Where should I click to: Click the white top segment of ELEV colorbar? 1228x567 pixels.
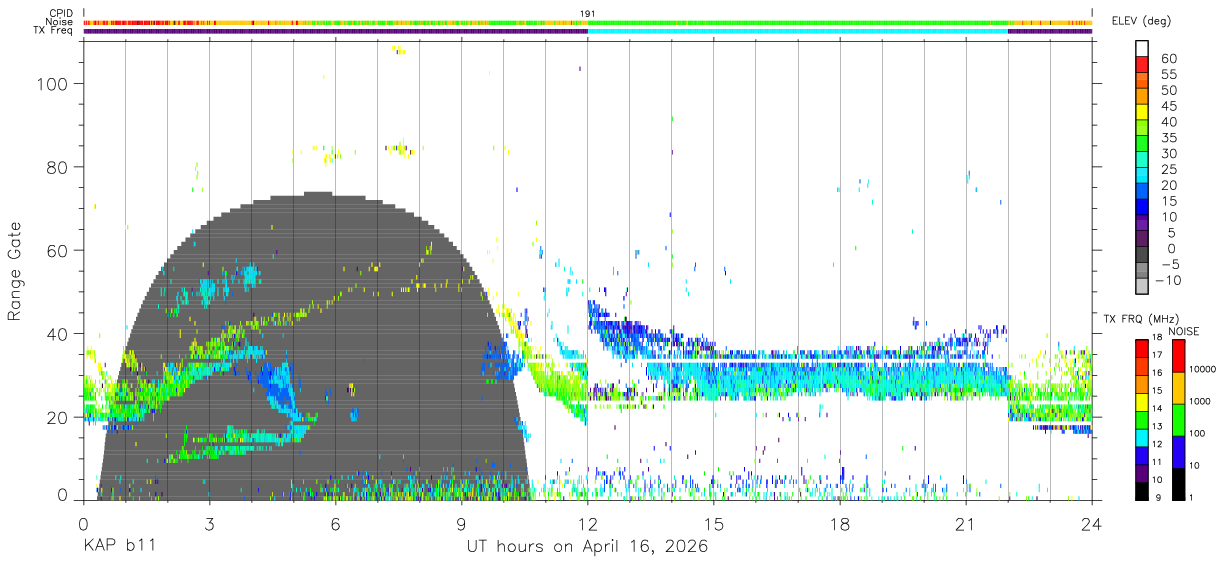(x=1143, y=49)
